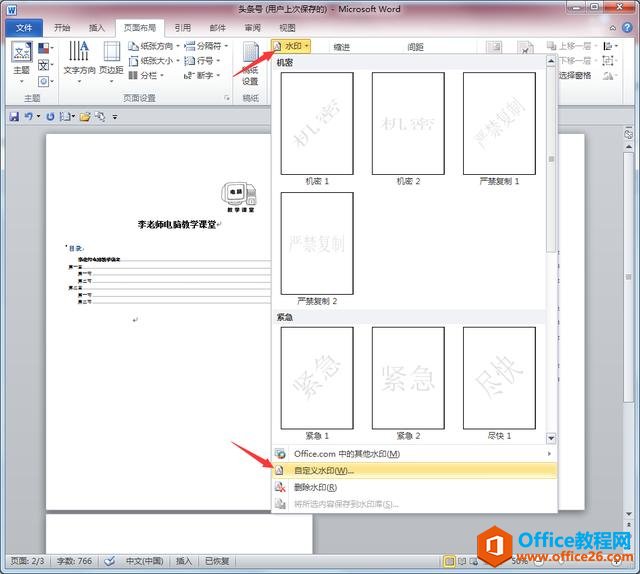Switch to the 引用 References tab

click(182, 28)
